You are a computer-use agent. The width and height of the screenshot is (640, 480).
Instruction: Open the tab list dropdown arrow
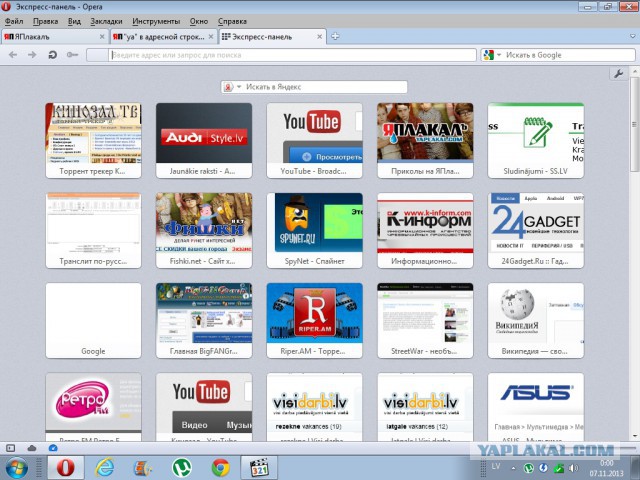[632, 37]
